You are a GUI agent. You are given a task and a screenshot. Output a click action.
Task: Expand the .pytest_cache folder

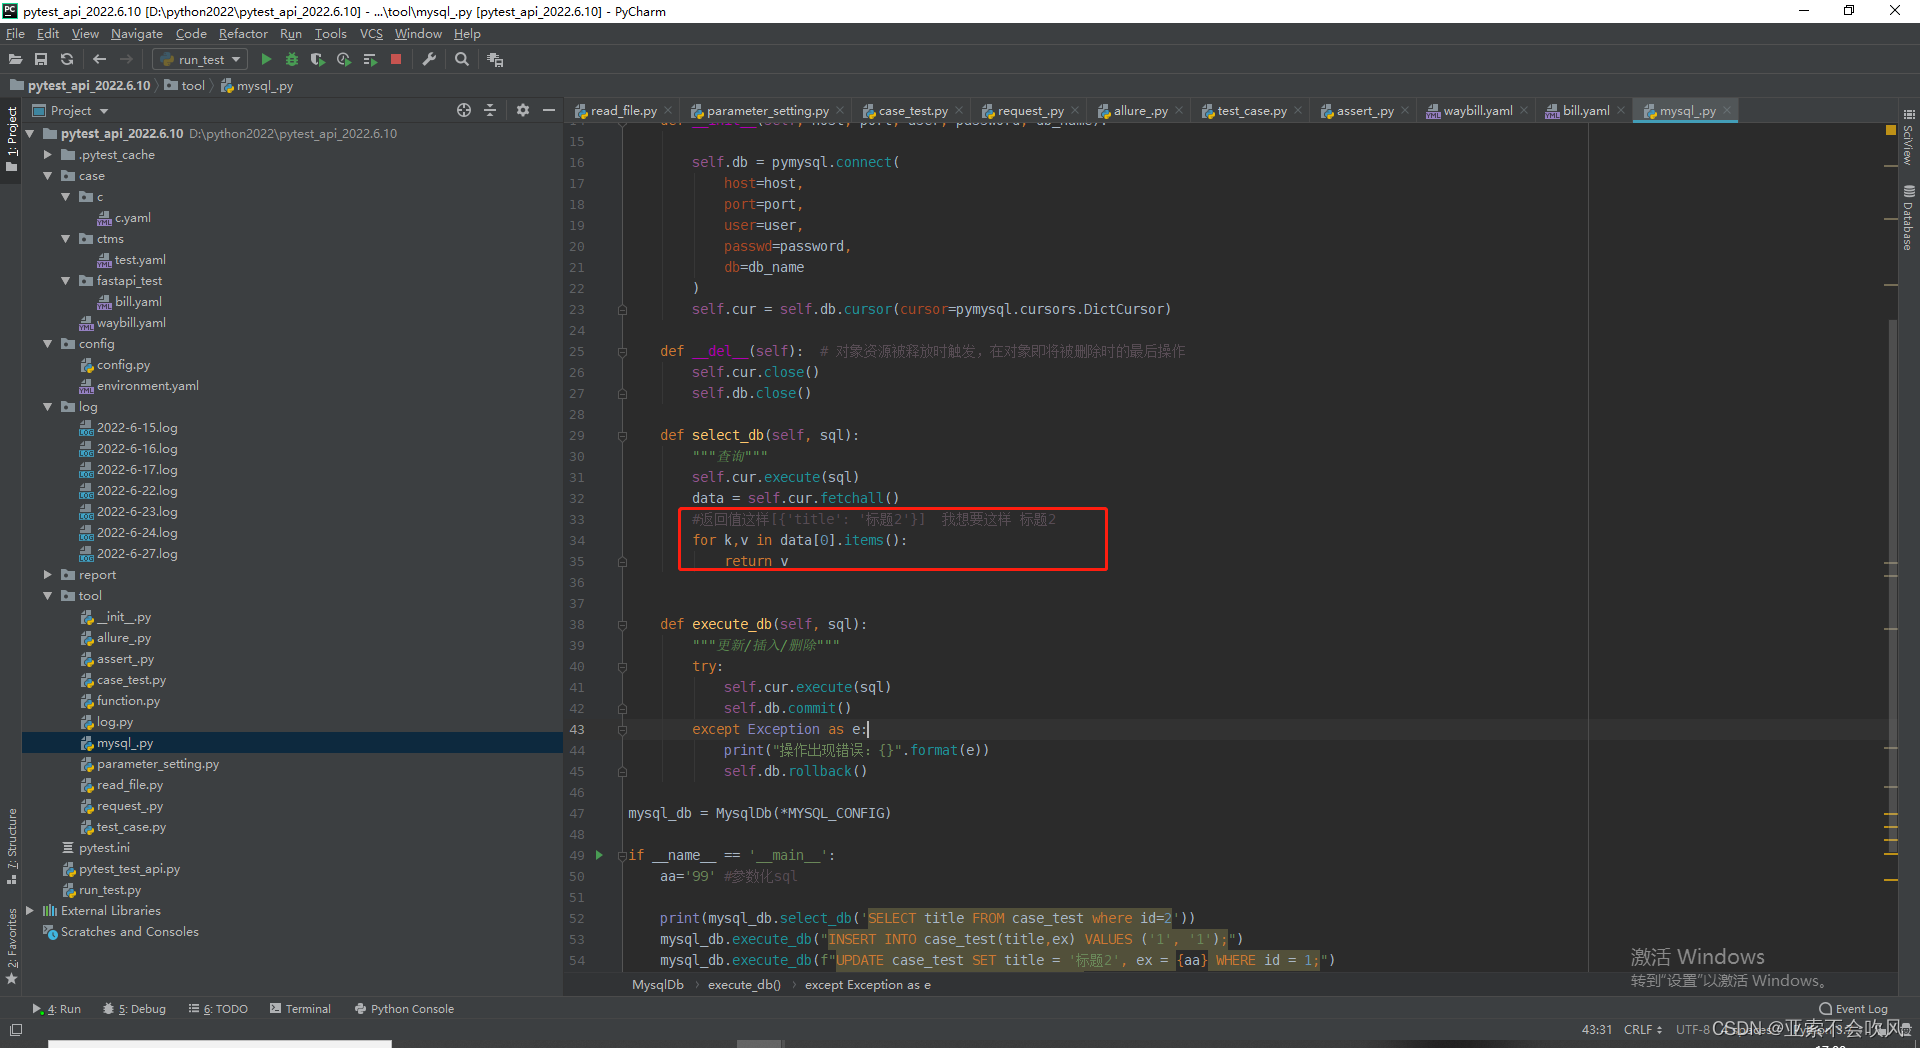point(48,155)
